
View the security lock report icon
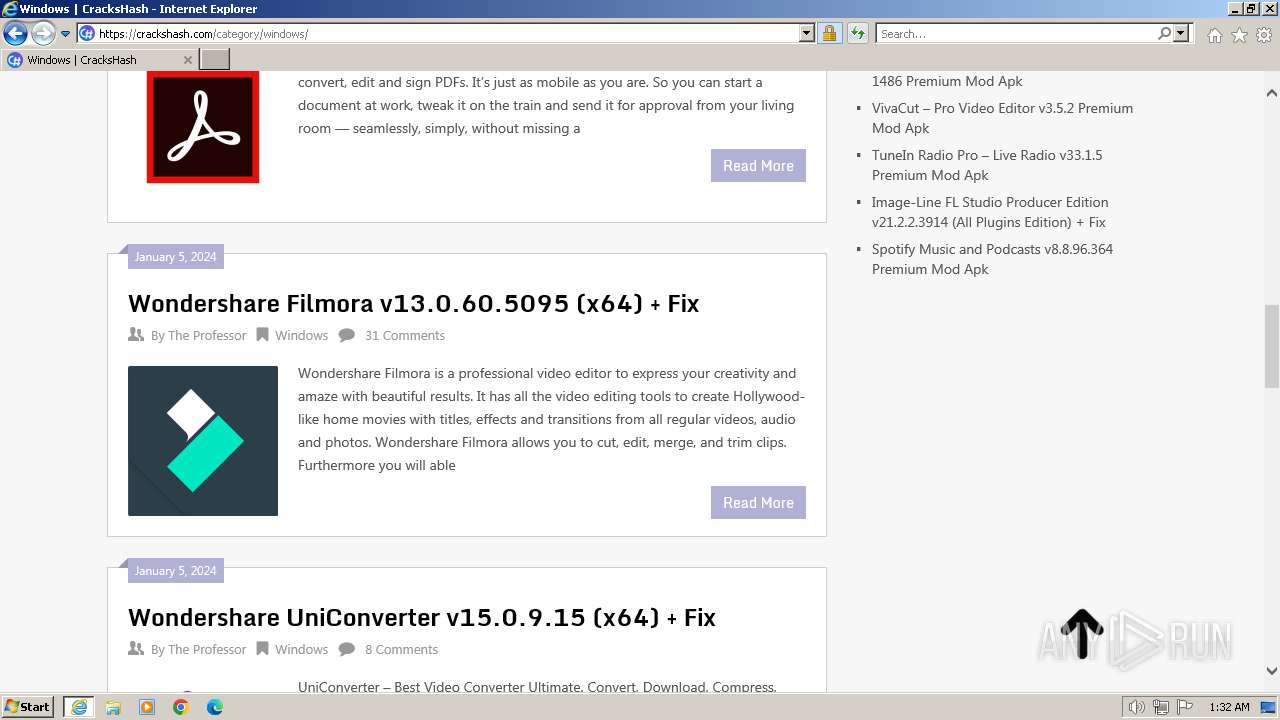pos(829,33)
